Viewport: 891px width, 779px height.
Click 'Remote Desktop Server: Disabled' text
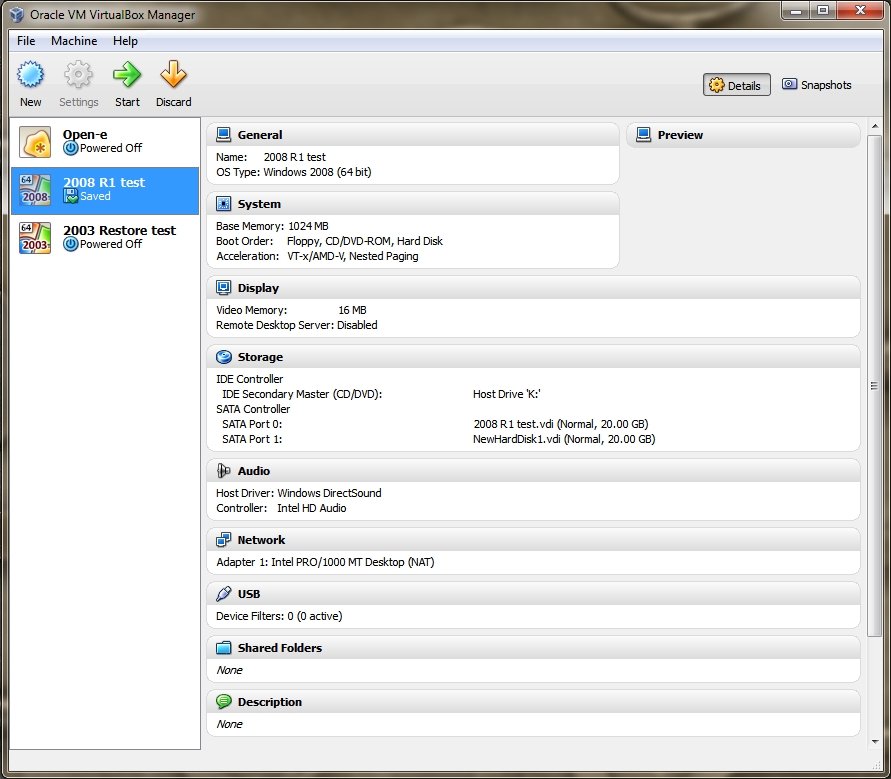tap(297, 325)
